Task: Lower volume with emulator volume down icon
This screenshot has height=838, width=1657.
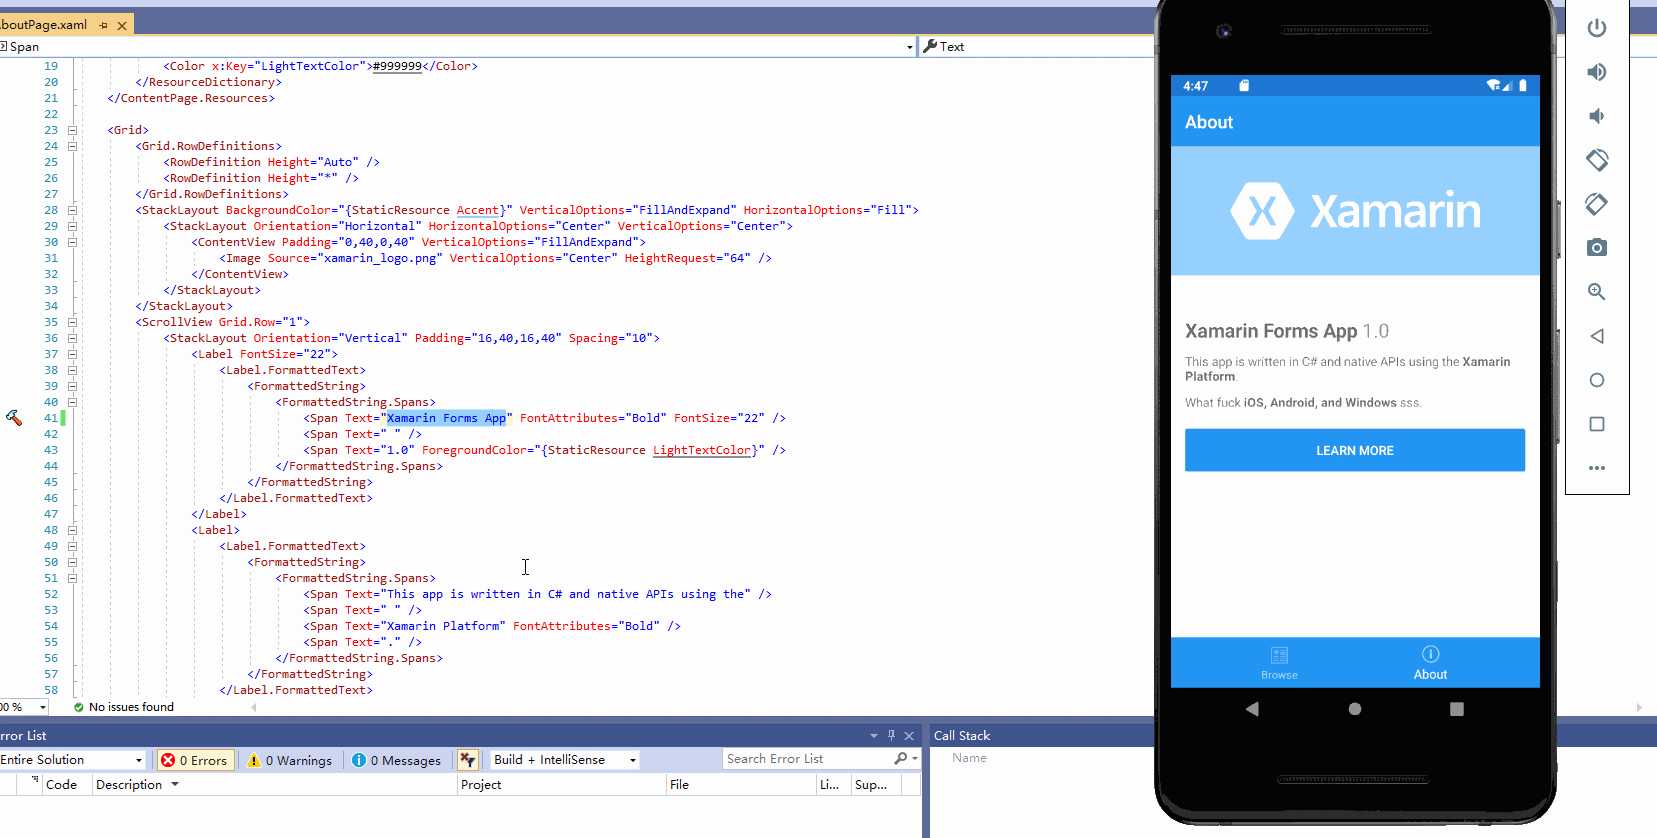Action: coord(1597,116)
